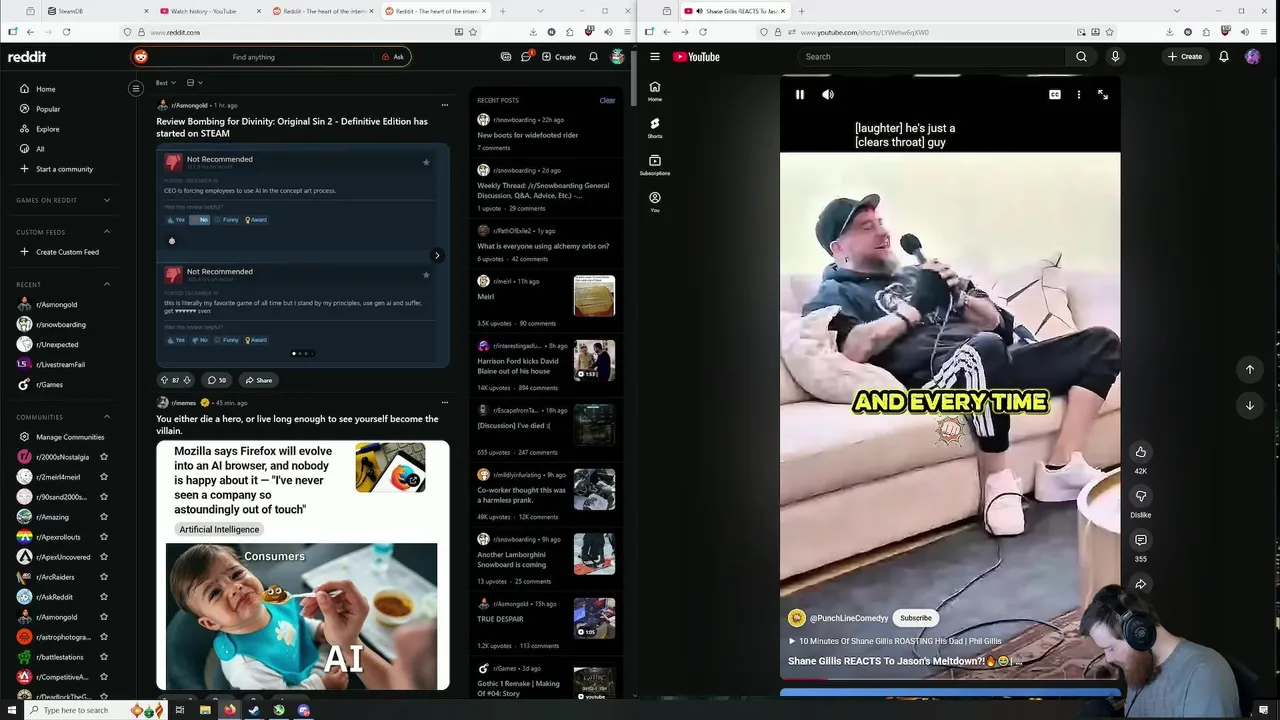This screenshot has height=720, width=1280.
Task: Collapse Recent section in sidebar
Action: pos(107,284)
